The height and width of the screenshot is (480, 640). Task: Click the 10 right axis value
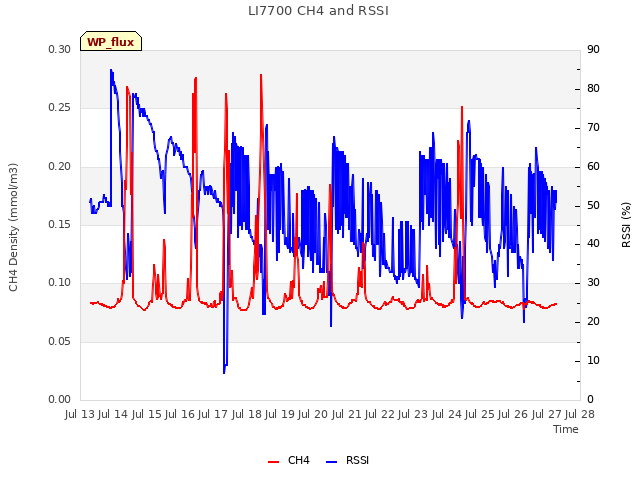click(x=593, y=361)
